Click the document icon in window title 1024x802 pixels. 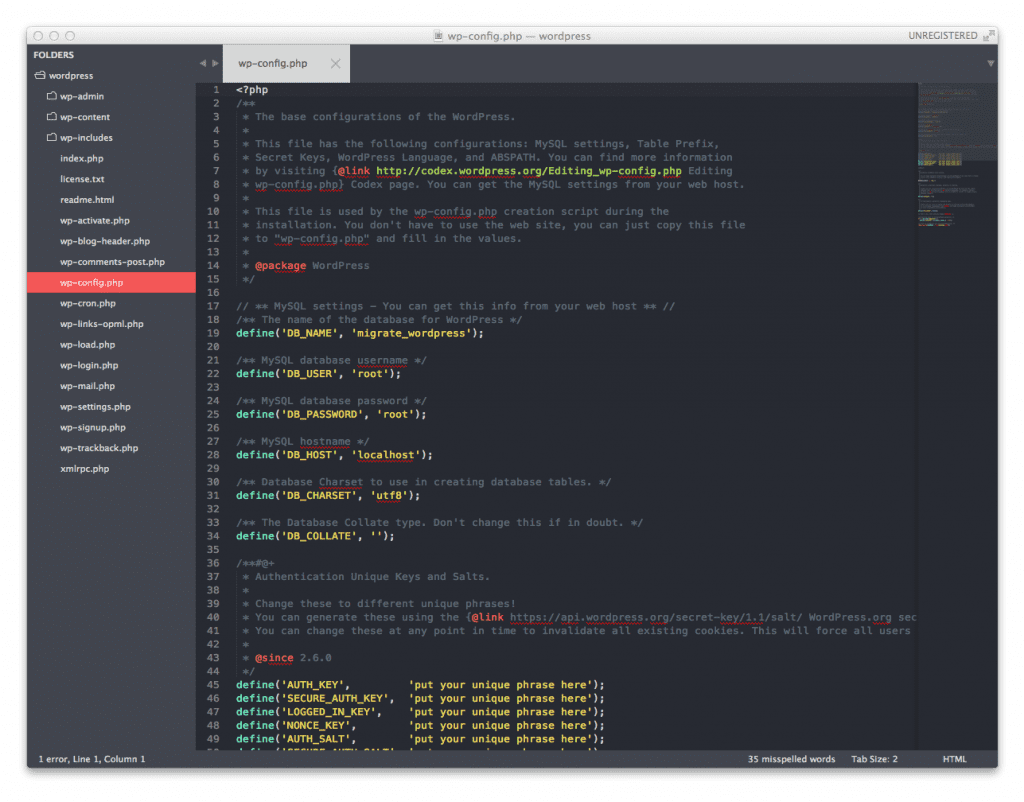[x=438, y=35]
